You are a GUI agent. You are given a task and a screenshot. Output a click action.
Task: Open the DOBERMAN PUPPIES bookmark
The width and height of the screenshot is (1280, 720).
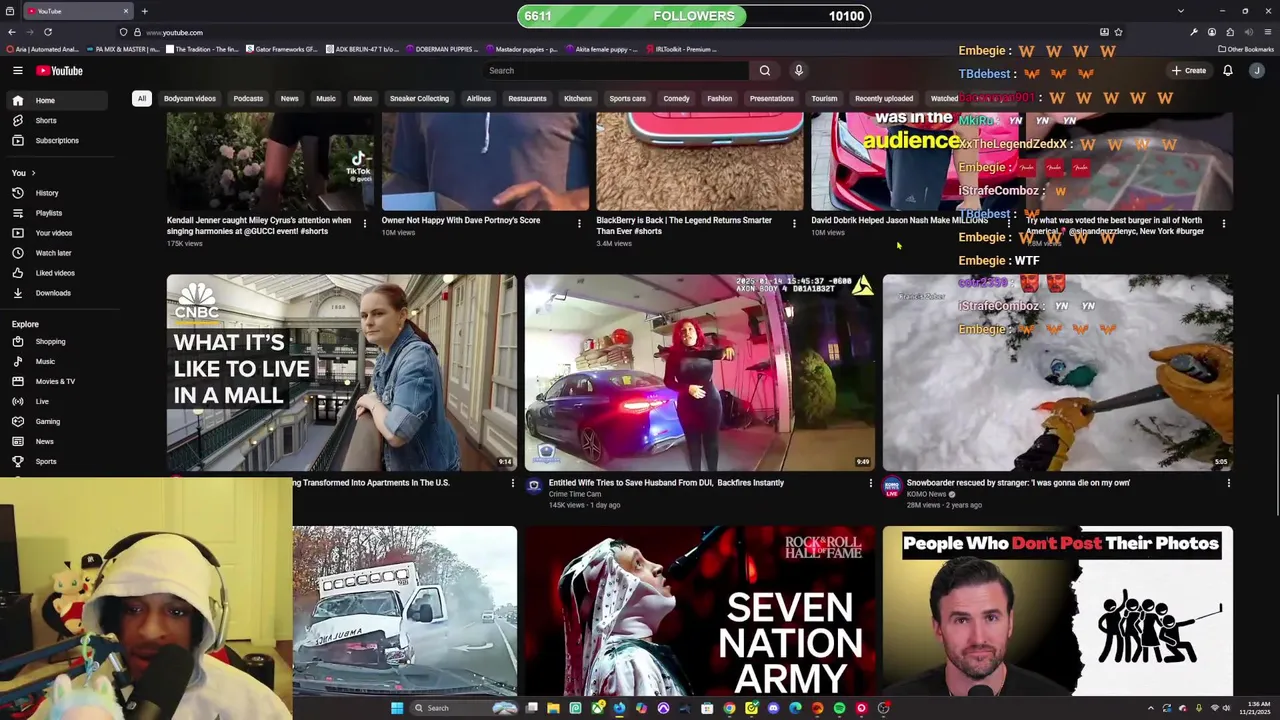(445, 49)
